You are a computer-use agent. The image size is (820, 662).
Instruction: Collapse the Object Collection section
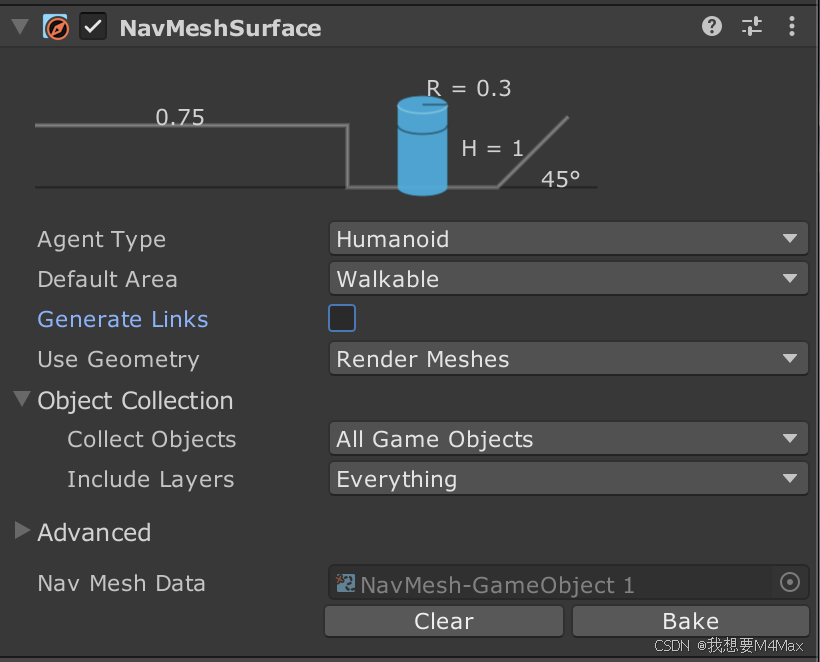click(22, 400)
